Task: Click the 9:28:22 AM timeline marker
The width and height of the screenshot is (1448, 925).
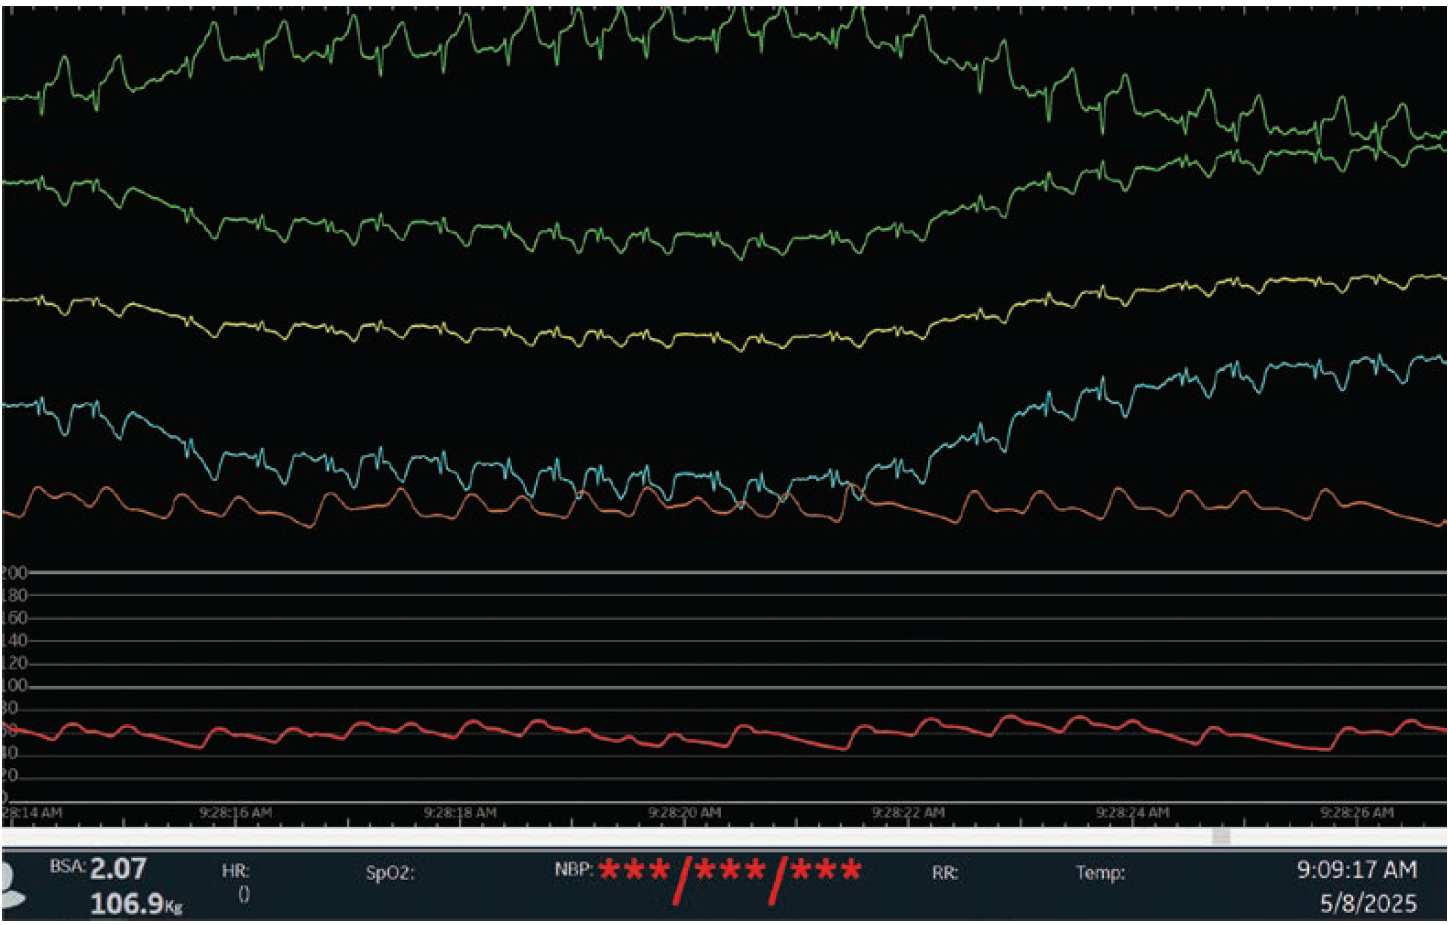Action: coord(908,813)
